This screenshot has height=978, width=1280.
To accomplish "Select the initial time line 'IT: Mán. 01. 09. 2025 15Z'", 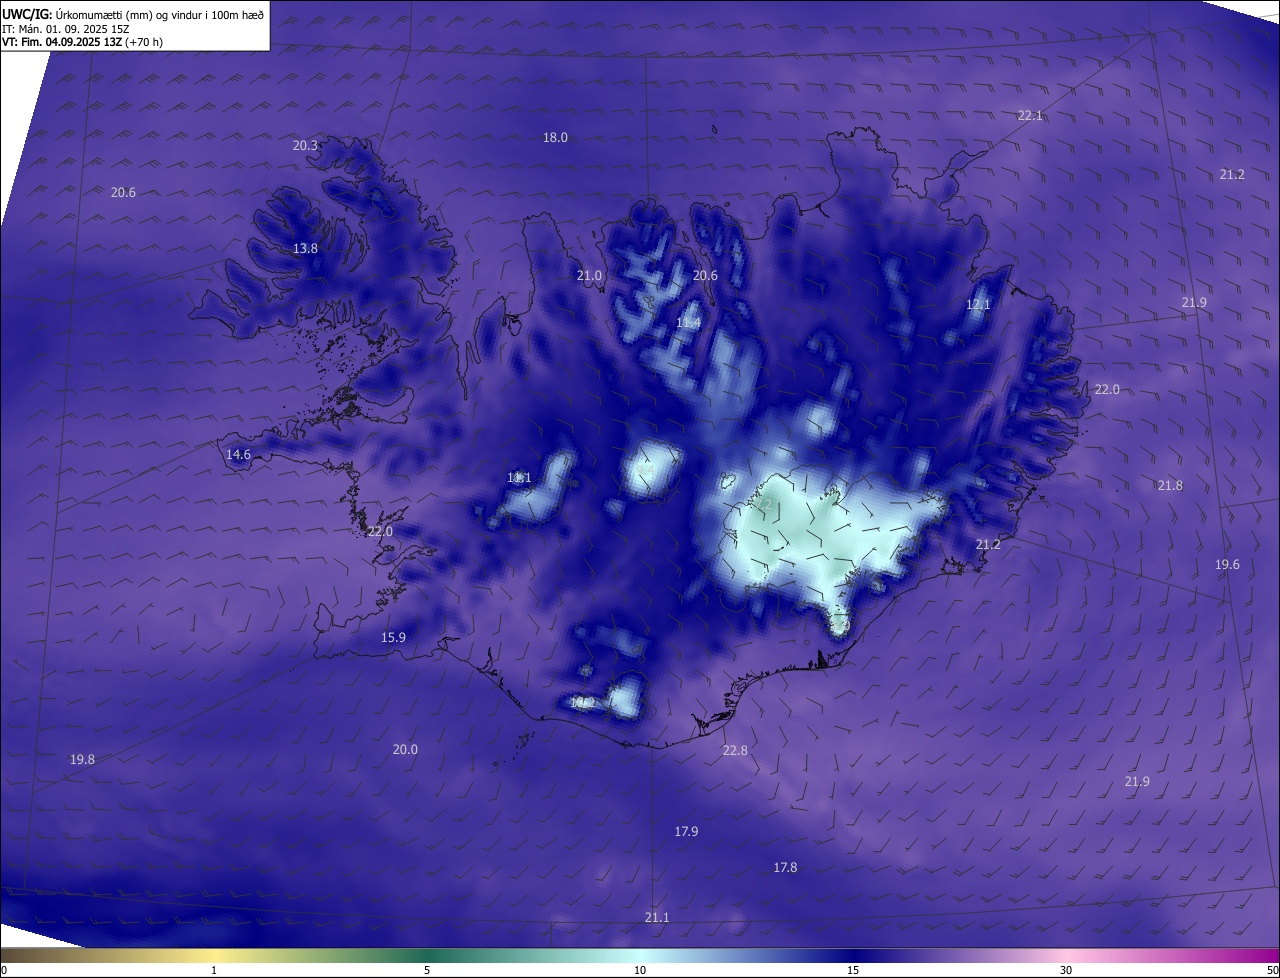I will [x=65, y=28].
